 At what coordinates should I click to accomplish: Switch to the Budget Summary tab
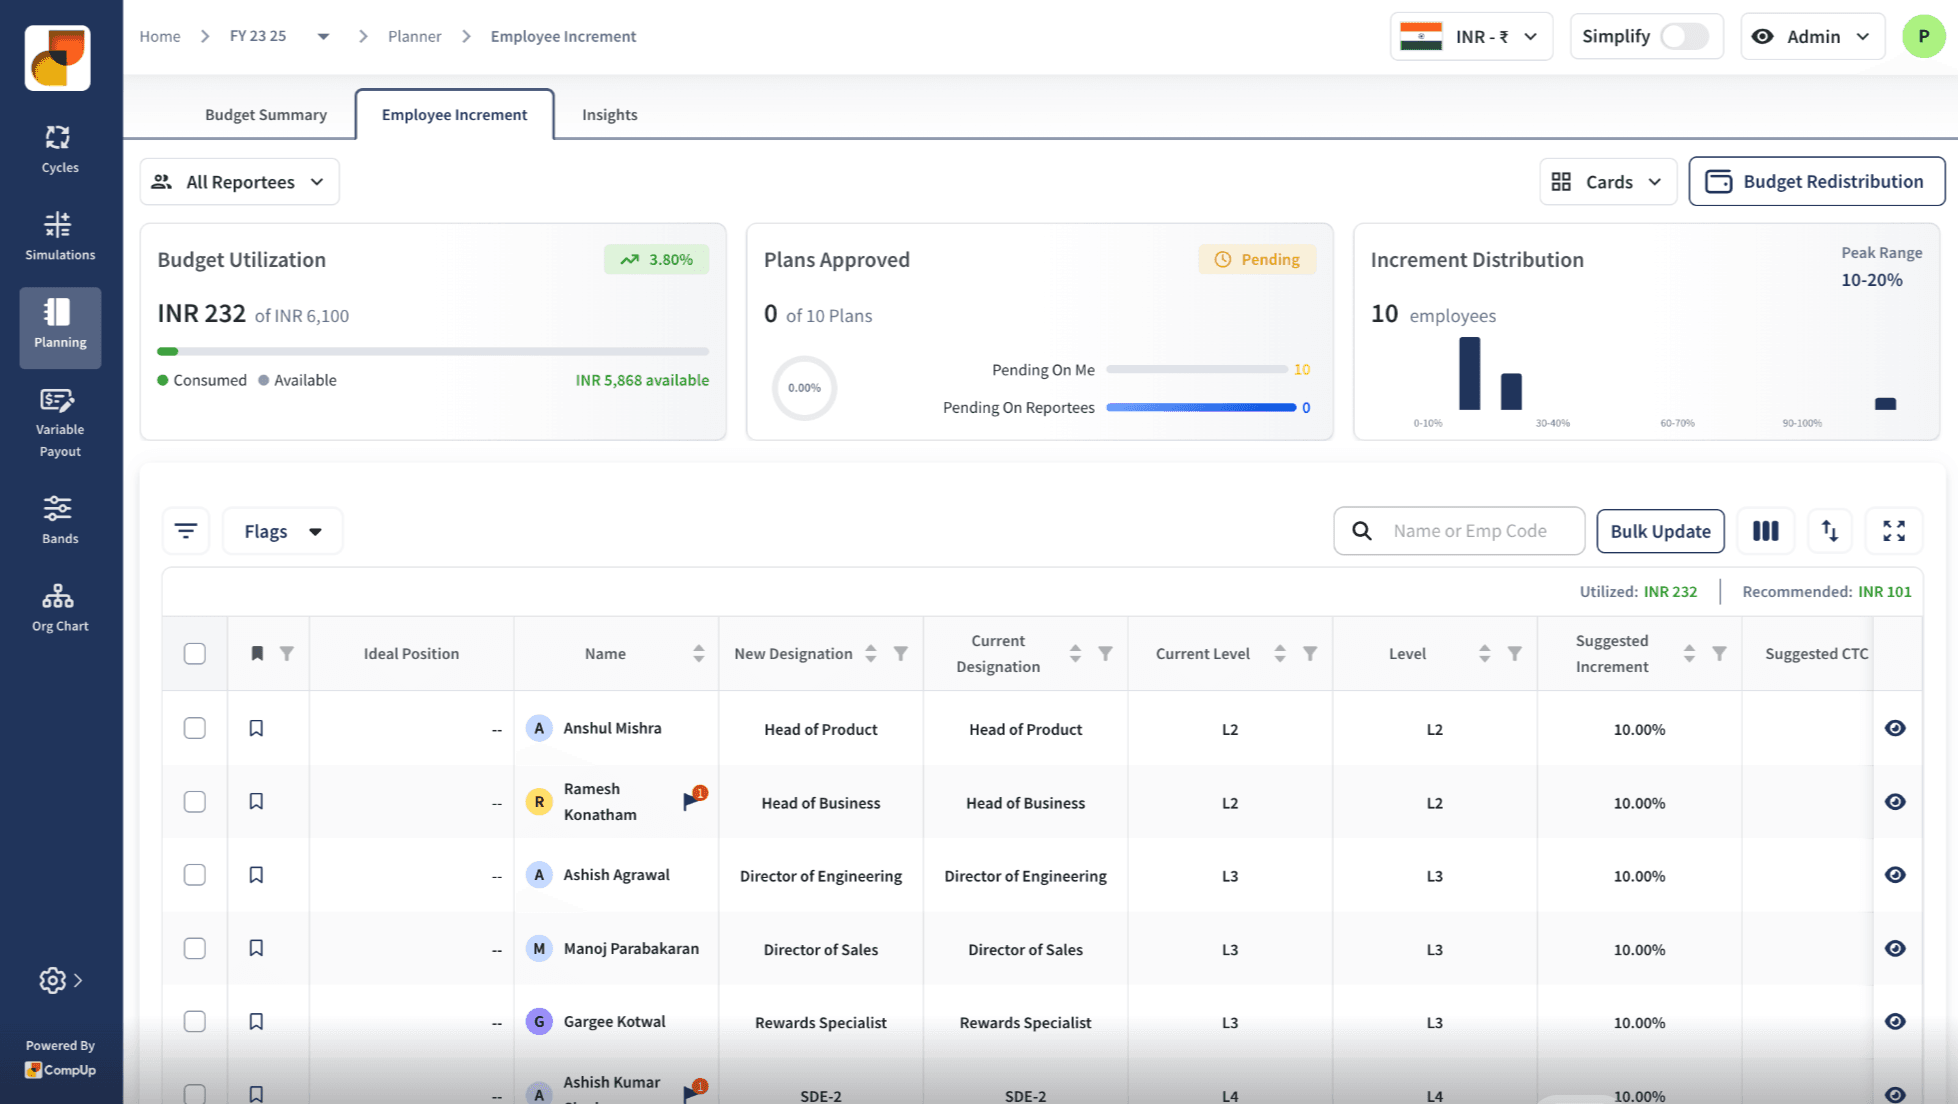coord(266,115)
